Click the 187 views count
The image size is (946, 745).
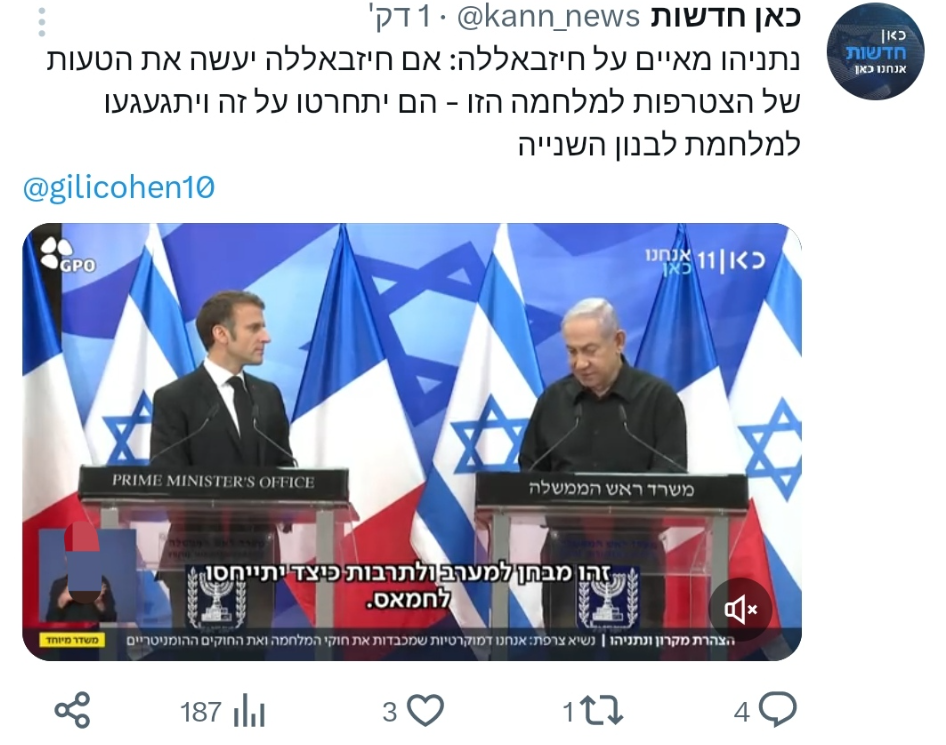(x=201, y=712)
